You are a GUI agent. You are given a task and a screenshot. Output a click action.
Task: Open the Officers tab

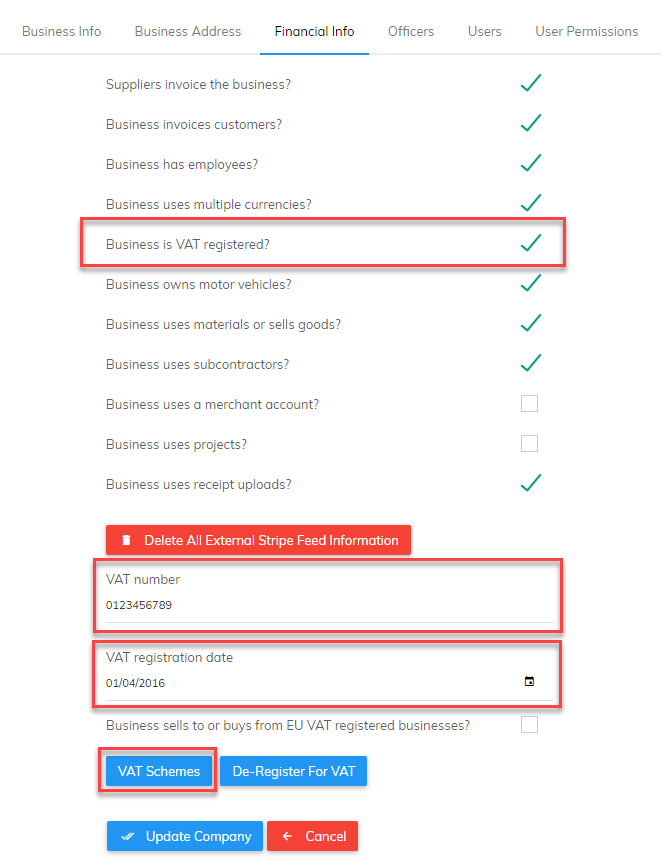[411, 32]
